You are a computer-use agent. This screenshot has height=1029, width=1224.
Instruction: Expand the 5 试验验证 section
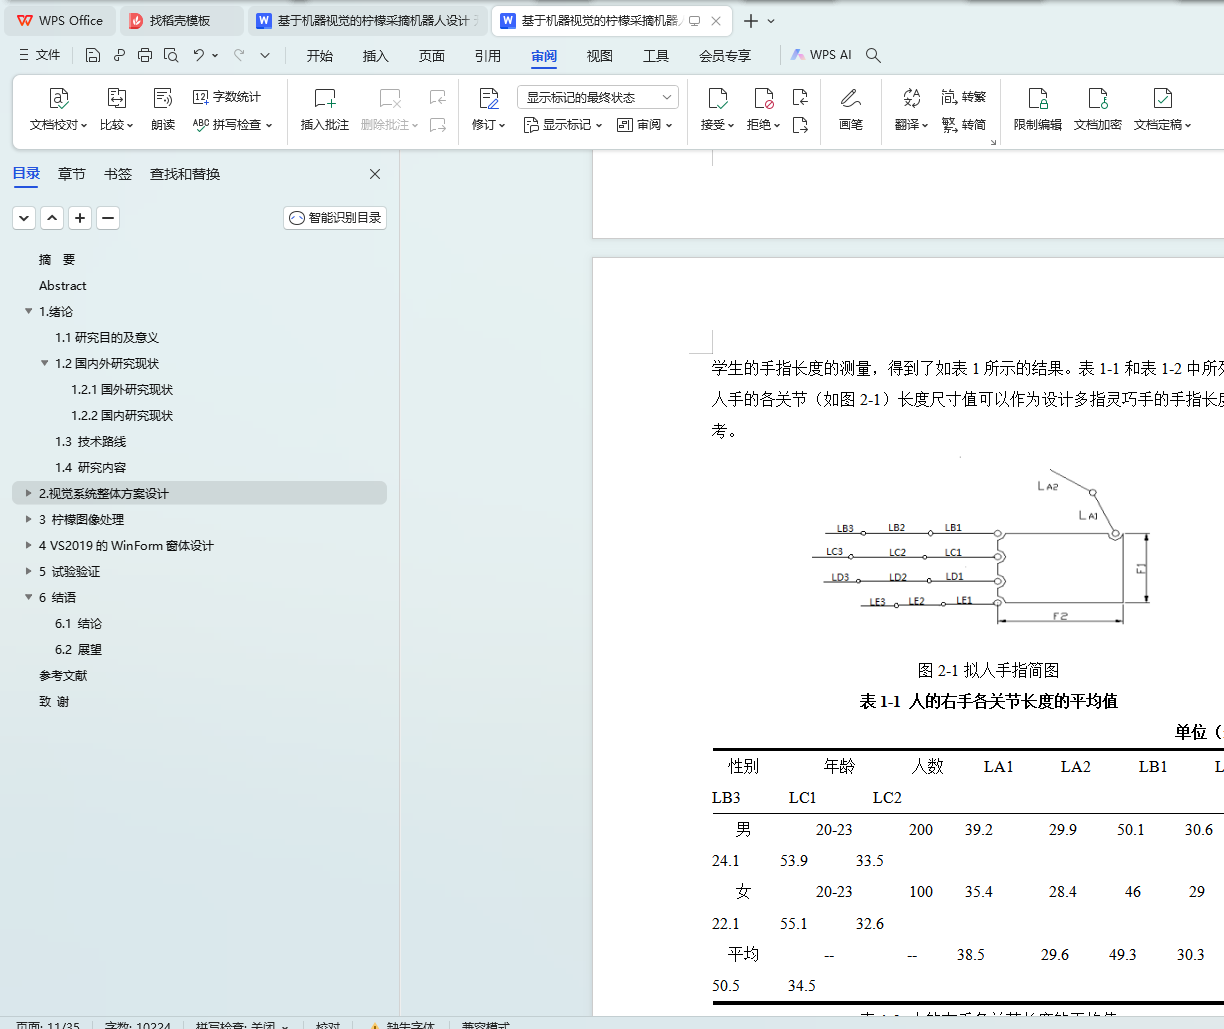pyautogui.click(x=29, y=572)
